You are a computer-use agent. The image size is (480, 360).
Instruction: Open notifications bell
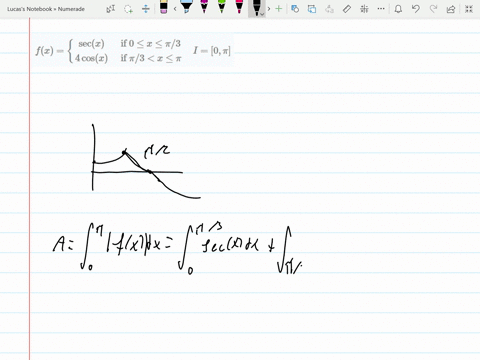[398, 9]
